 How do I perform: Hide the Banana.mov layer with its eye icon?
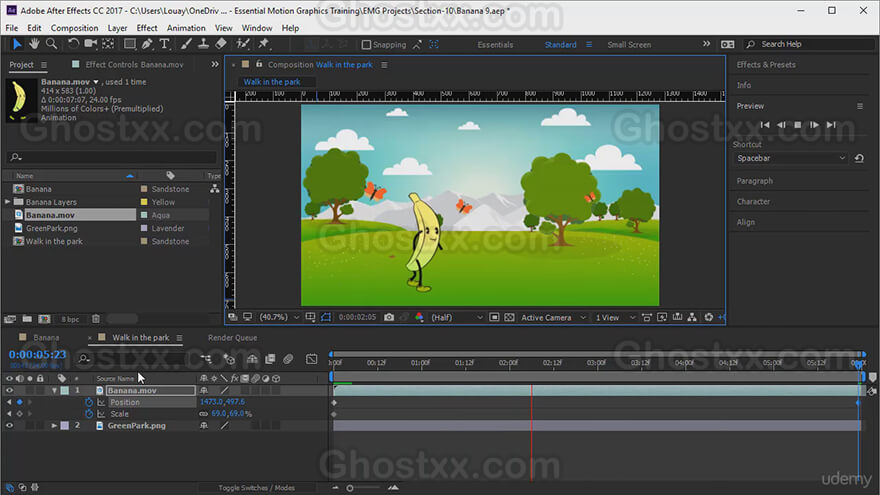coord(9,390)
